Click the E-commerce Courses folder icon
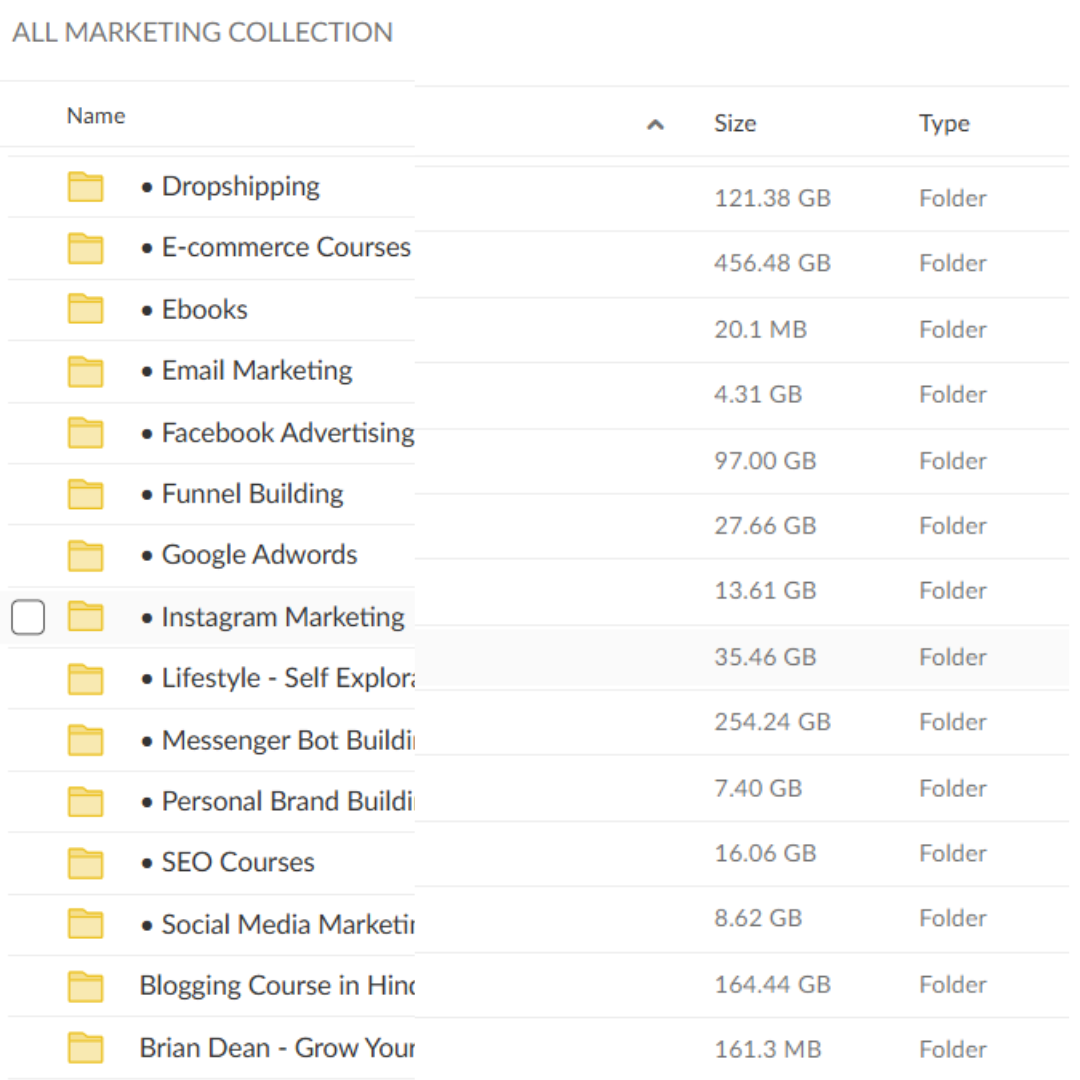This screenshot has height=1080, width=1080. point(85,247)
